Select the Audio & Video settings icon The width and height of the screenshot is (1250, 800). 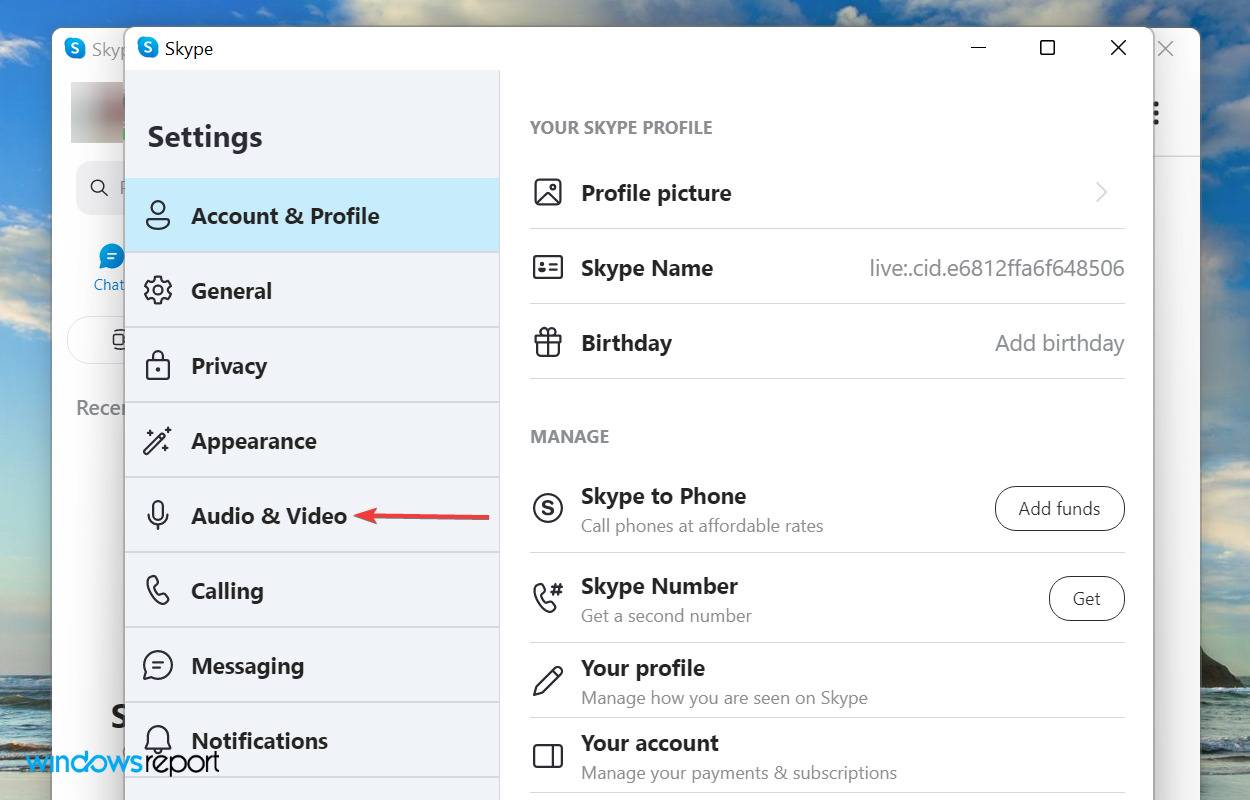tap(158, 515)
